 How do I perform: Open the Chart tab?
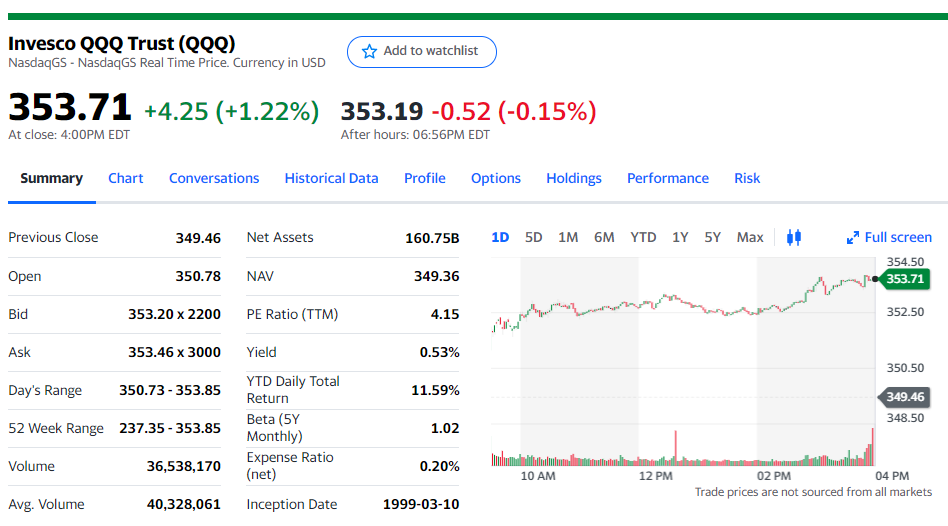pos(126,178)
